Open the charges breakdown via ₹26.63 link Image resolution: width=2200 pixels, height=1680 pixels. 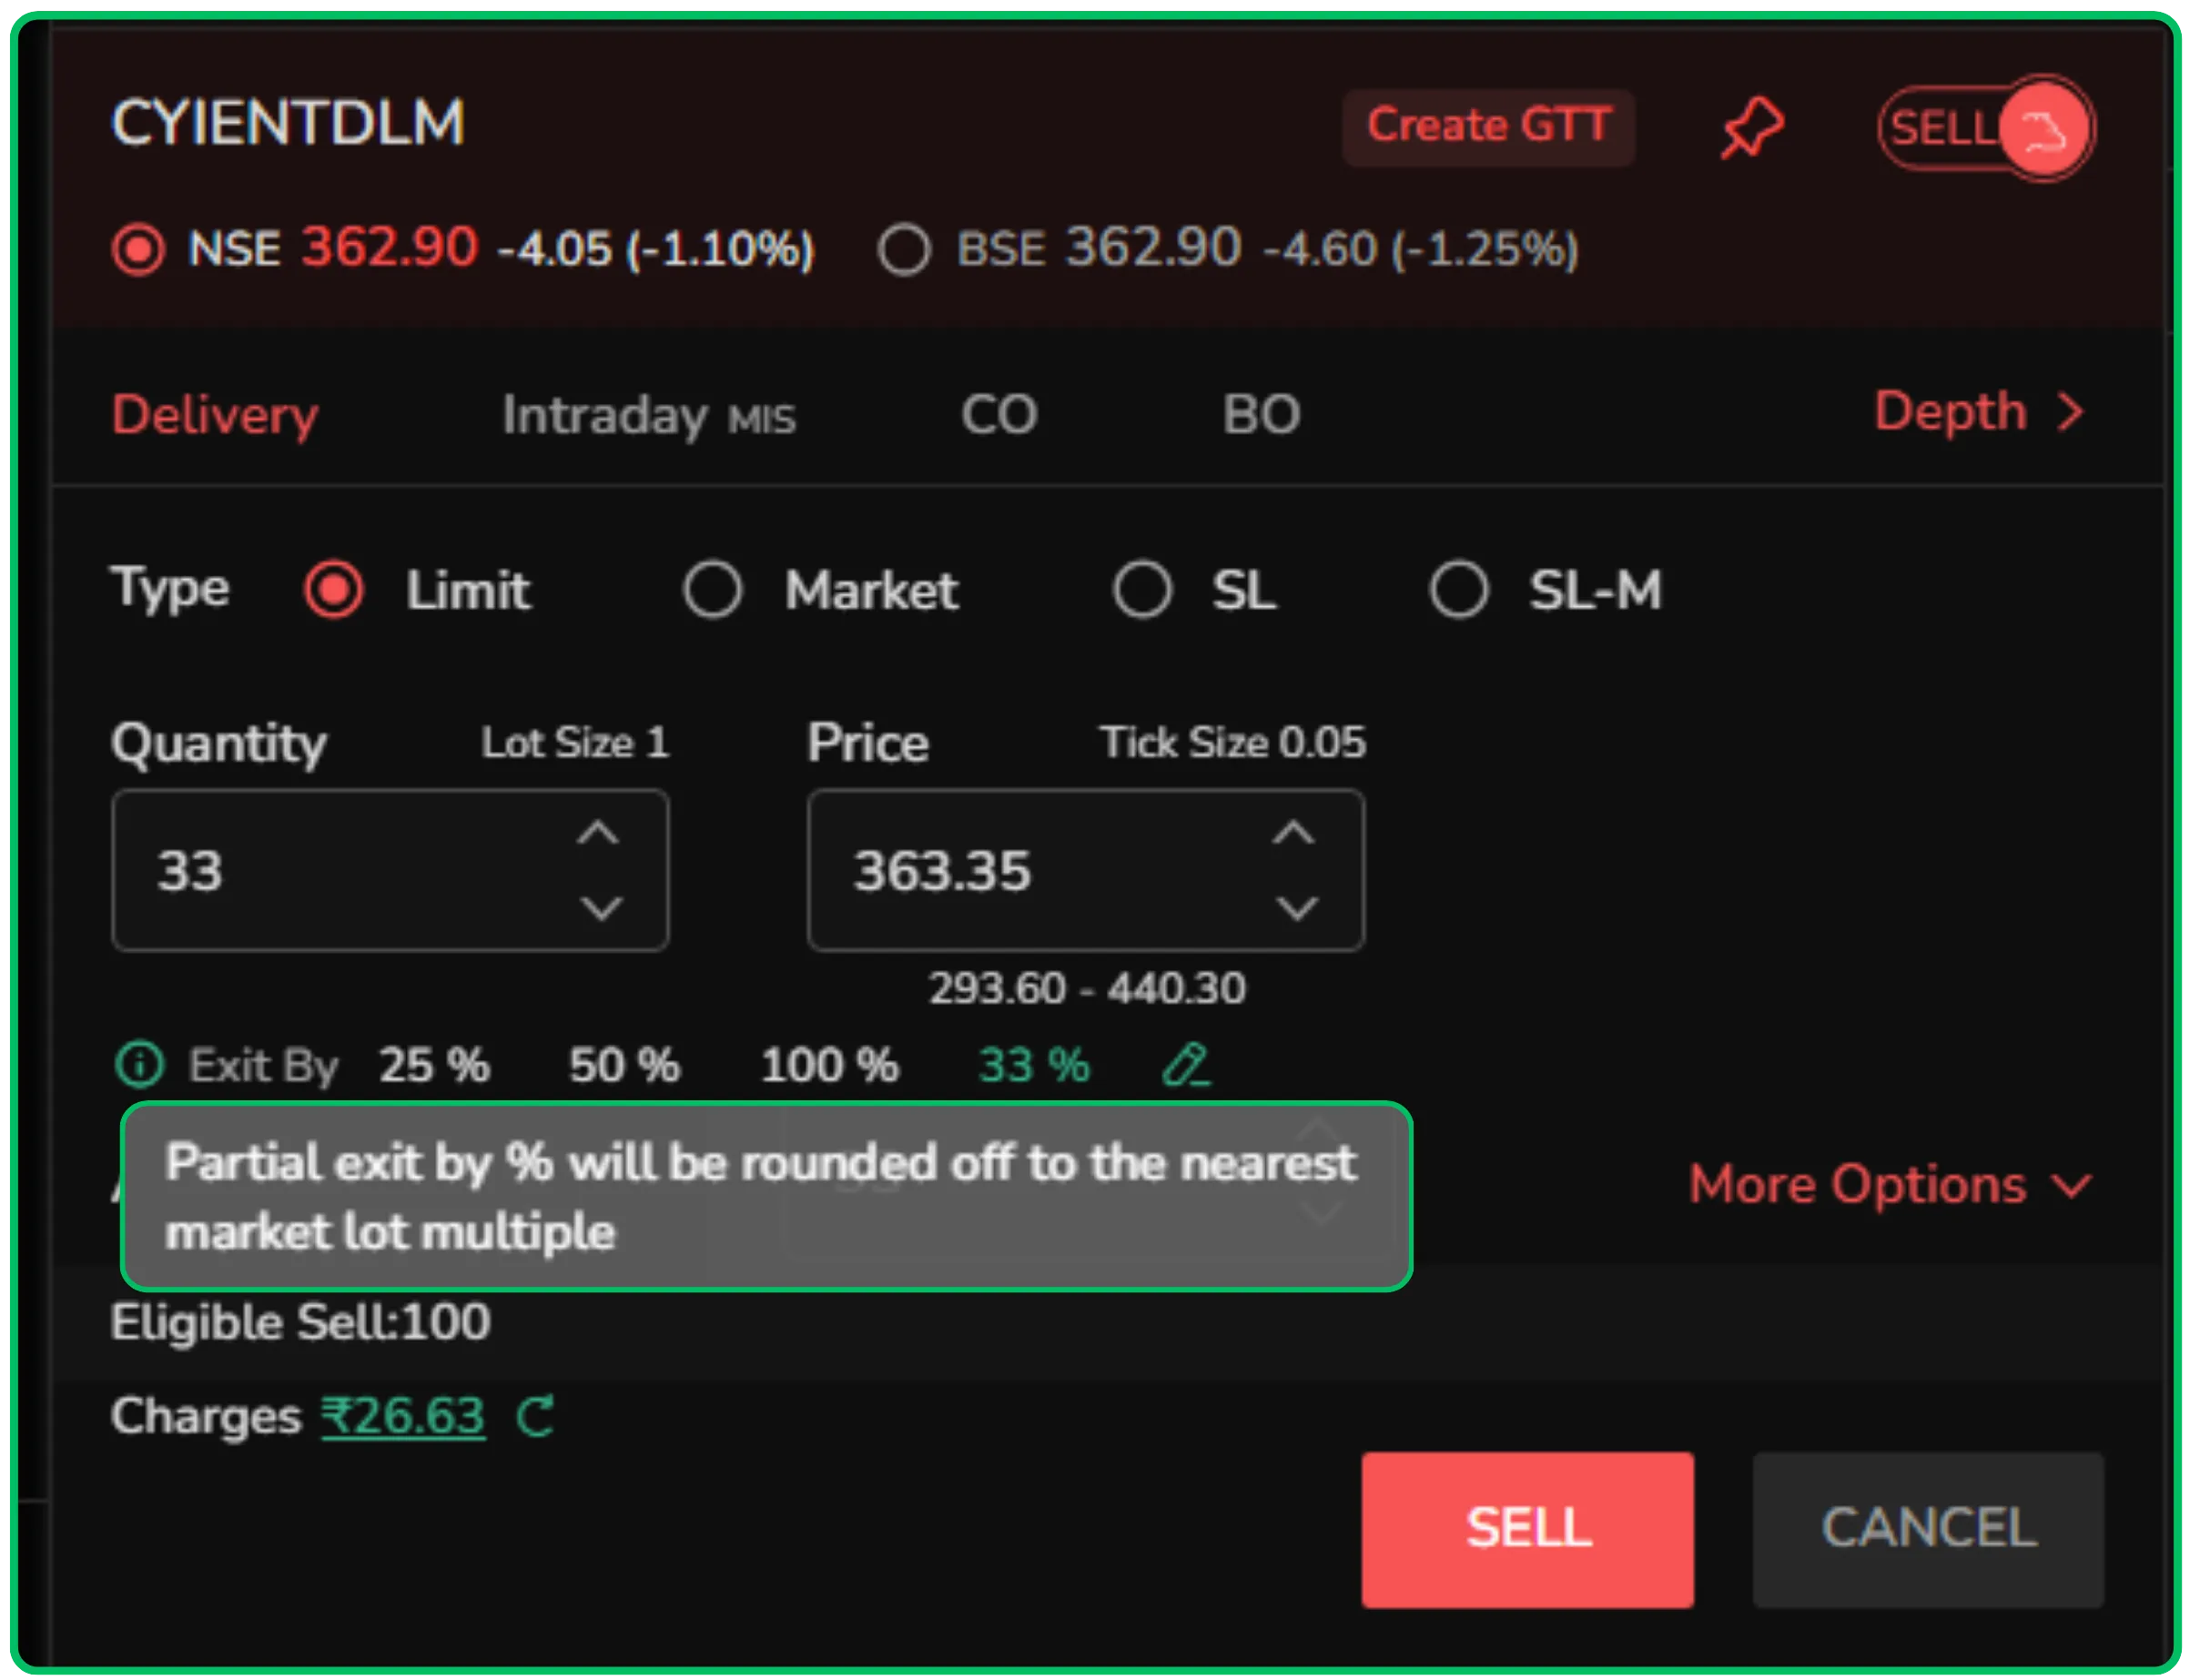[x=402, y=1414]
